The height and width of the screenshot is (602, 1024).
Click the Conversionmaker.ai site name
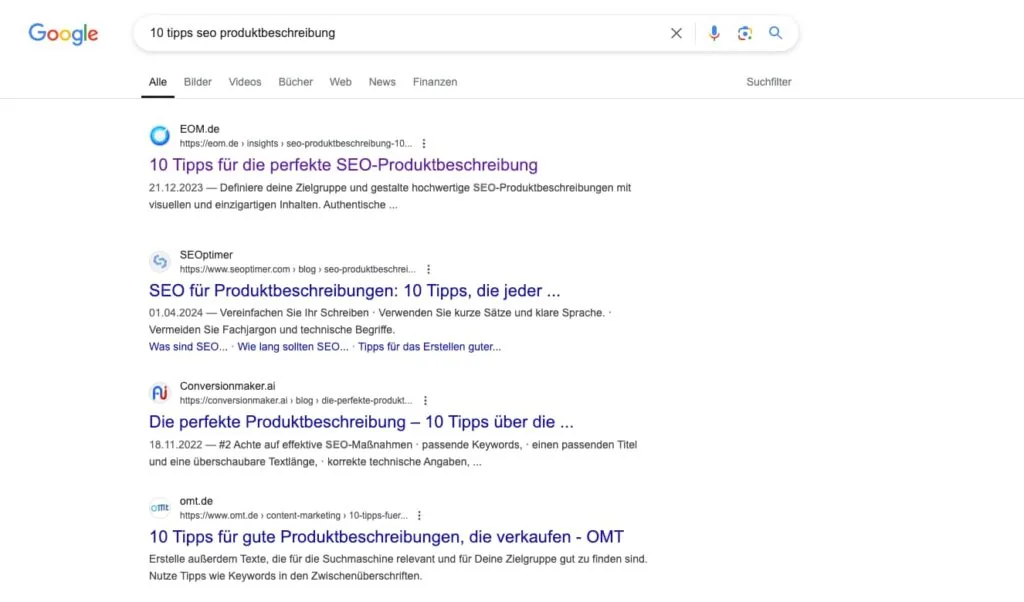(227, 386)
